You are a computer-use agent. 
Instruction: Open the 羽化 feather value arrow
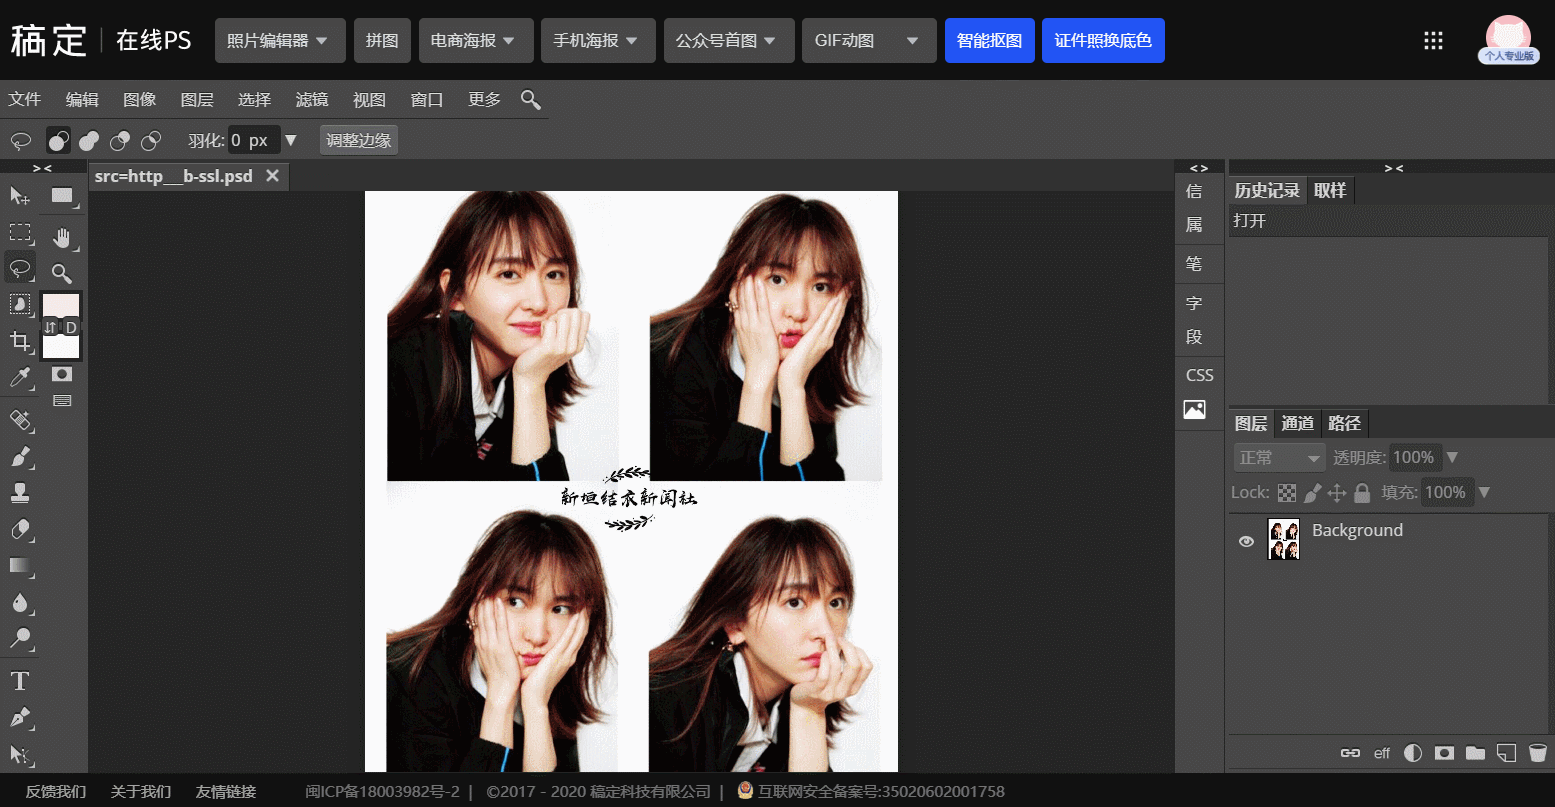[x=291, y=140]
